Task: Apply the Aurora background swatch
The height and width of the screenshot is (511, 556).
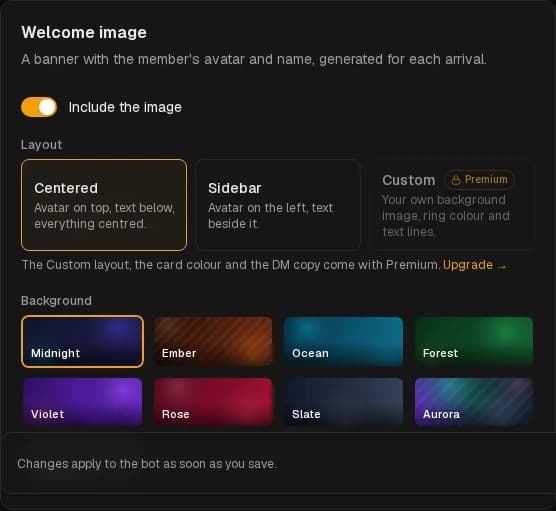Action: pyautogui.click(x=474, y=402)
